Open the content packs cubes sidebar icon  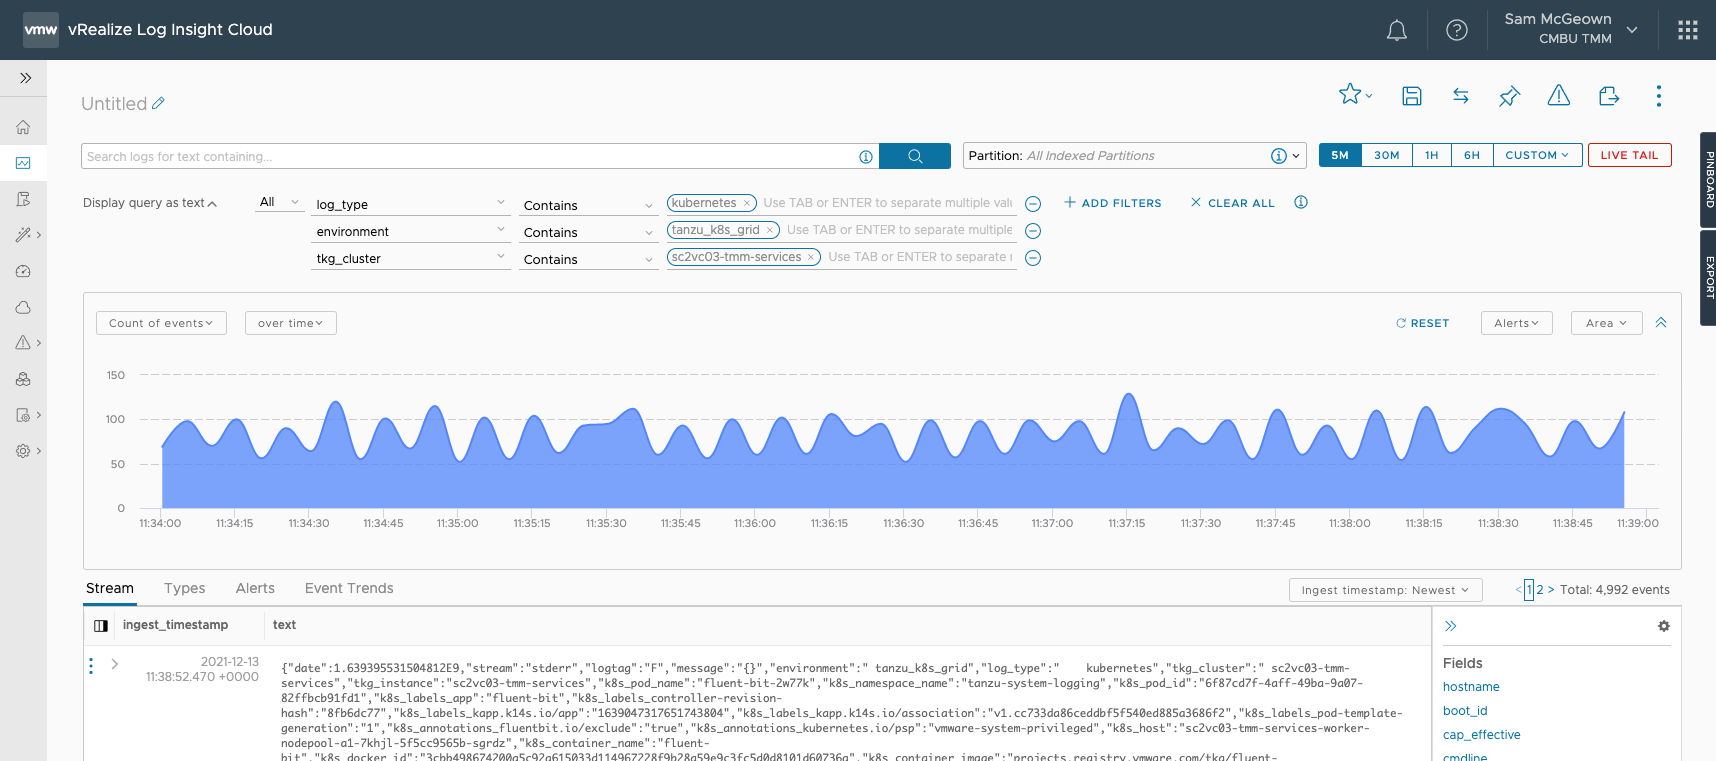click(23, 379)
